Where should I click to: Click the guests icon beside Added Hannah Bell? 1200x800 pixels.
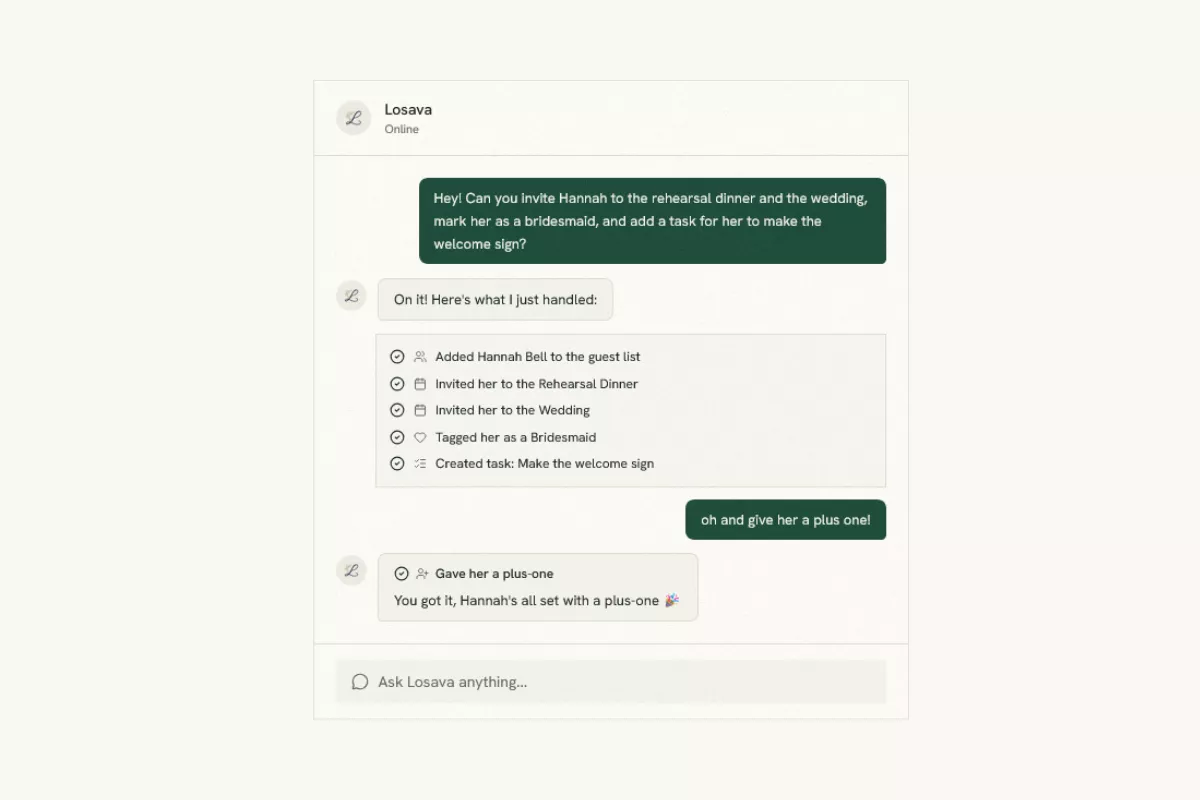420,357
